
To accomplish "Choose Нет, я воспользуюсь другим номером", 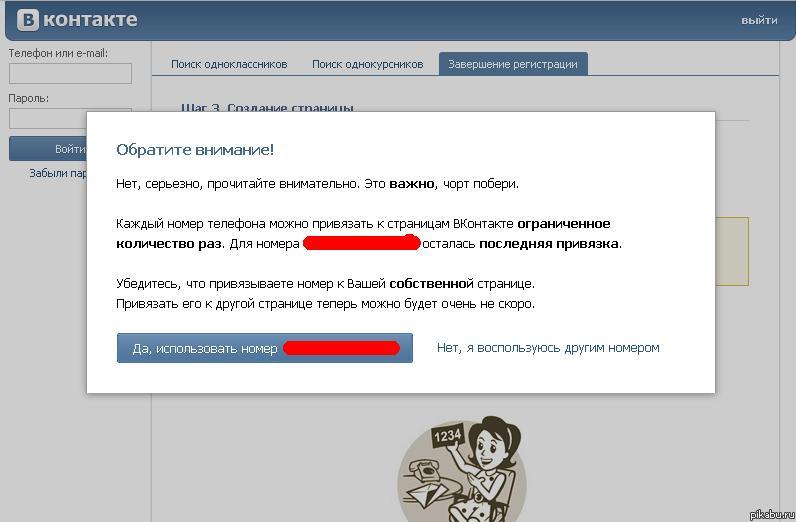I will (548, 348).
